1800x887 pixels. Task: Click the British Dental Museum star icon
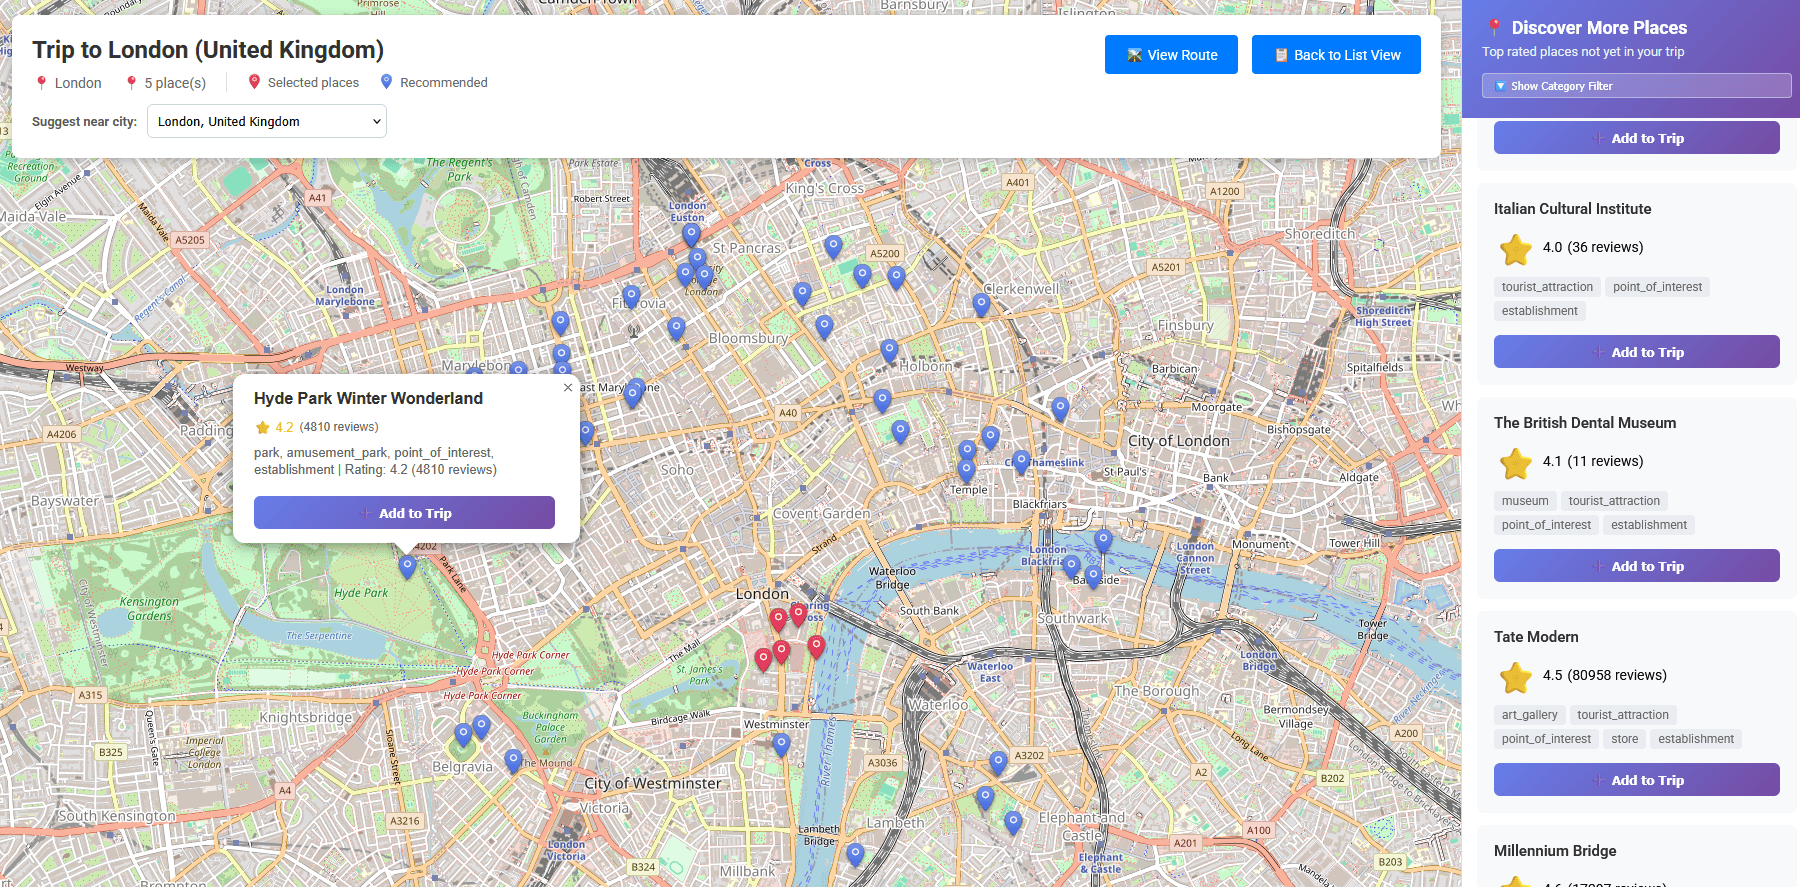coord(1516,463)
